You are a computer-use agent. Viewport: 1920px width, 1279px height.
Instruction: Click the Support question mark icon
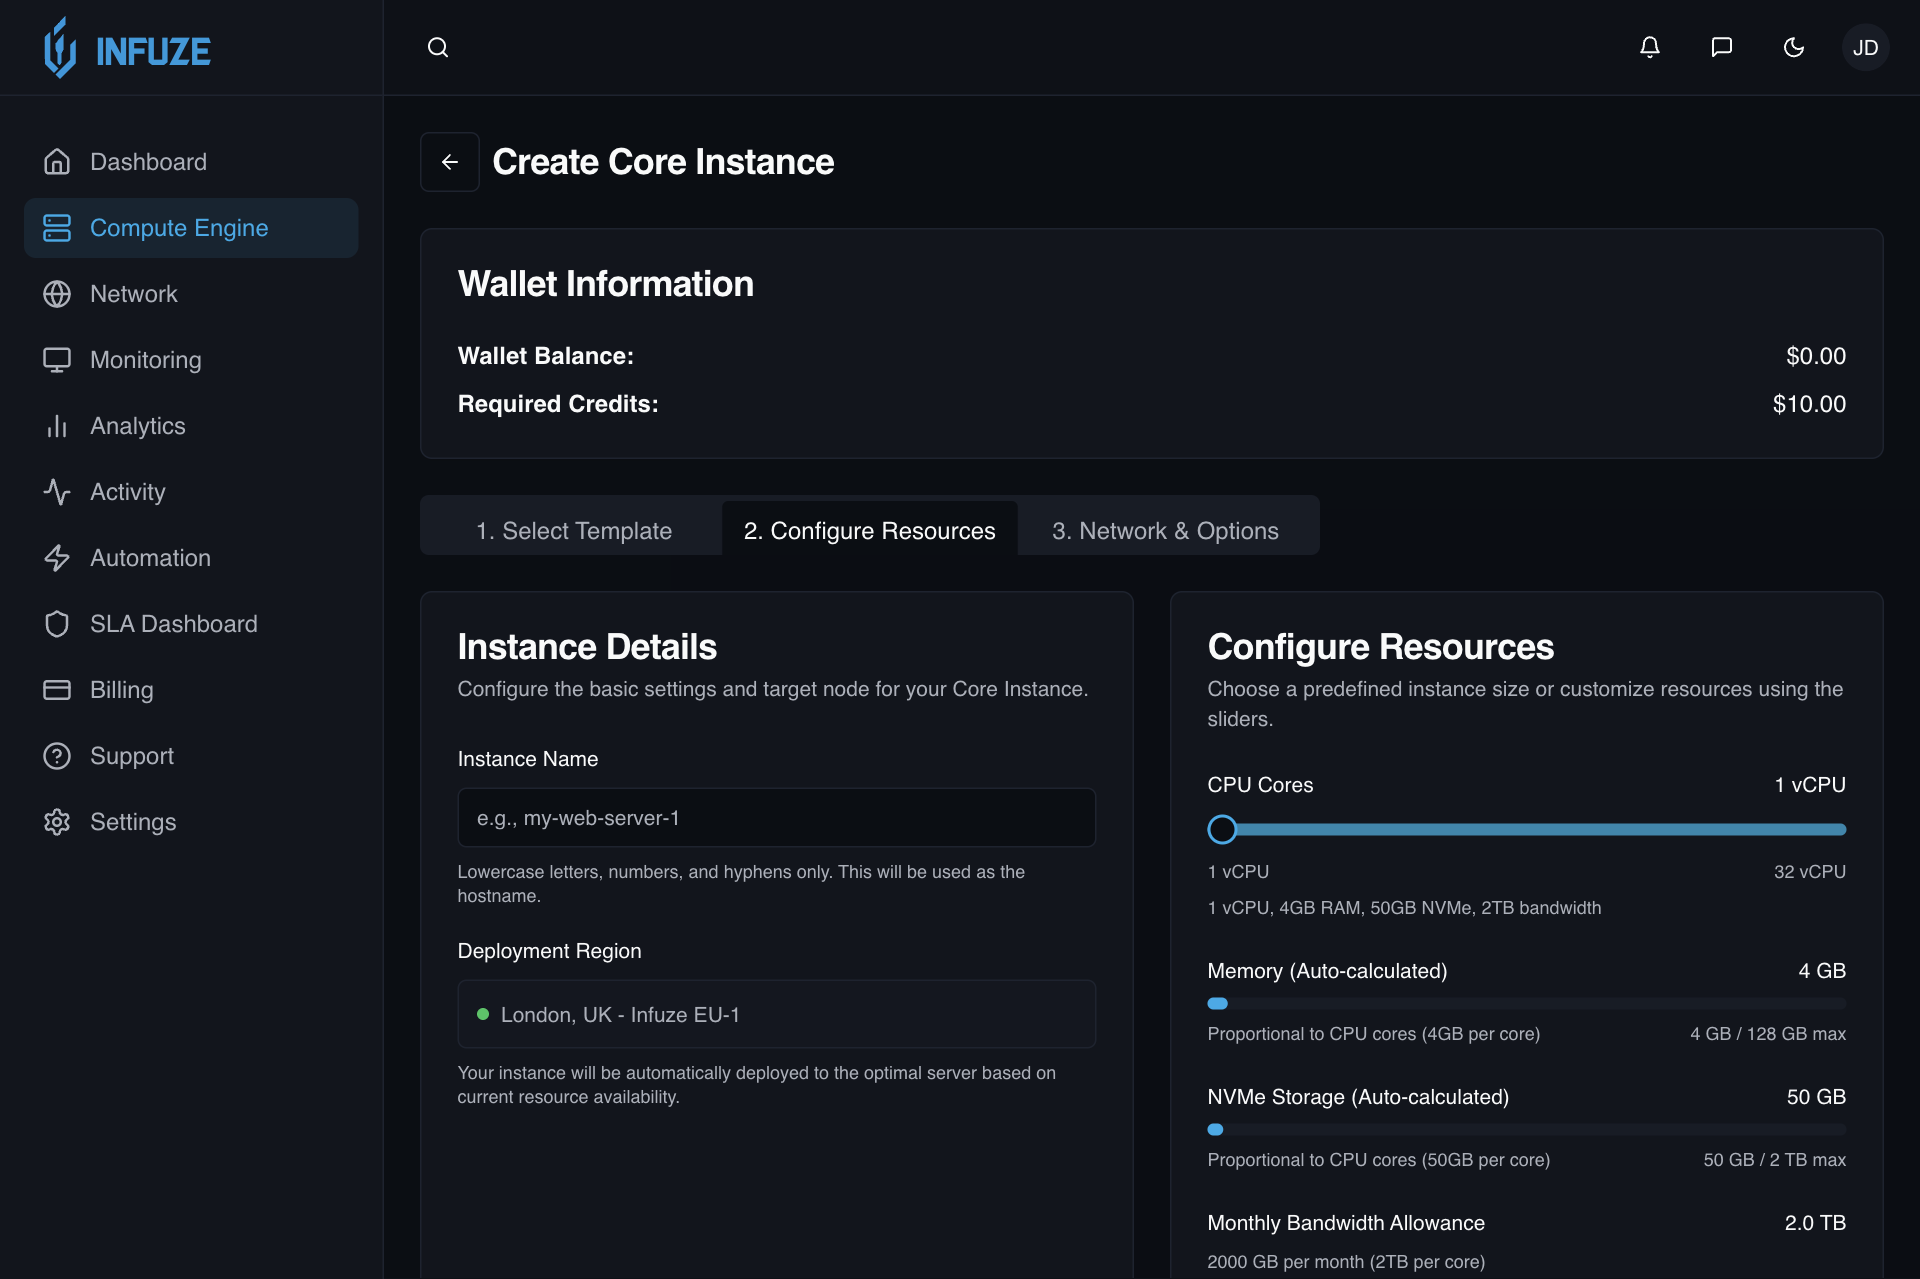[57, 756]
